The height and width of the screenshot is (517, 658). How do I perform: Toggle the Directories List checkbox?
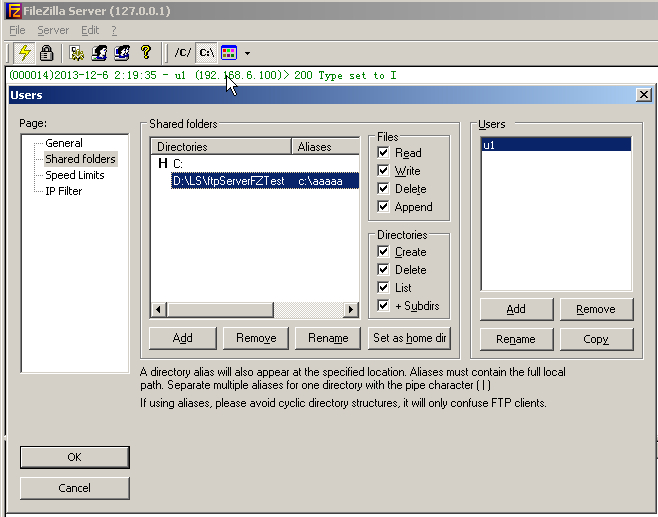click(383, 287)
